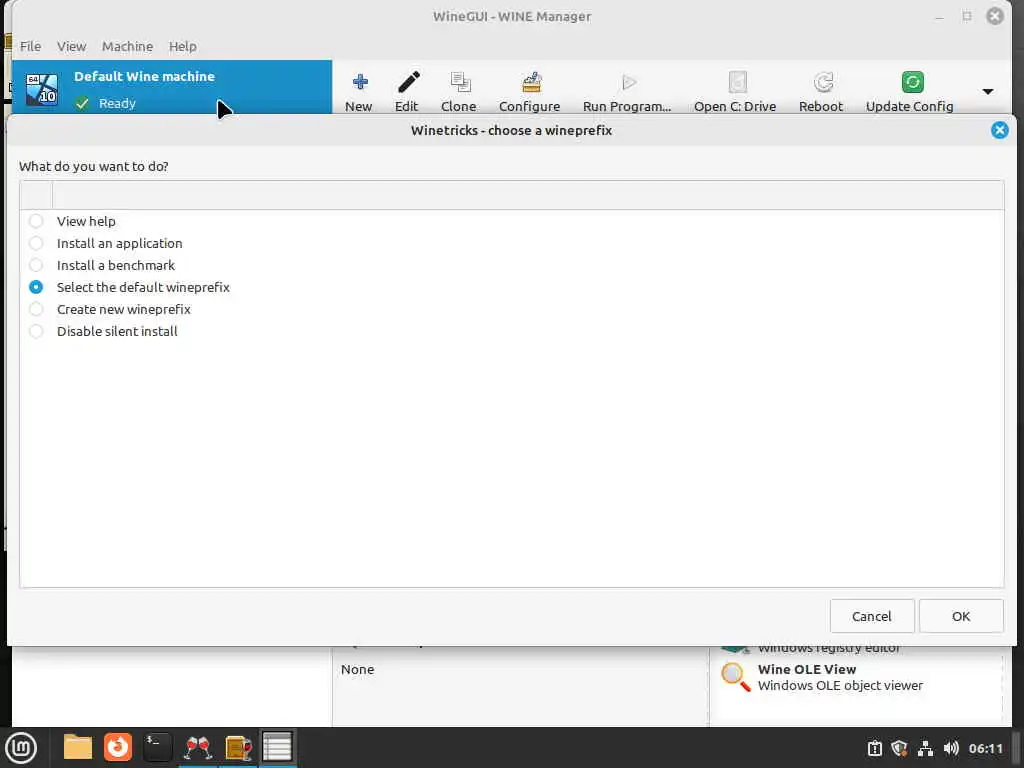Open the Edit pencil tool
The image size is (1024, 768).
pos(408,82)
